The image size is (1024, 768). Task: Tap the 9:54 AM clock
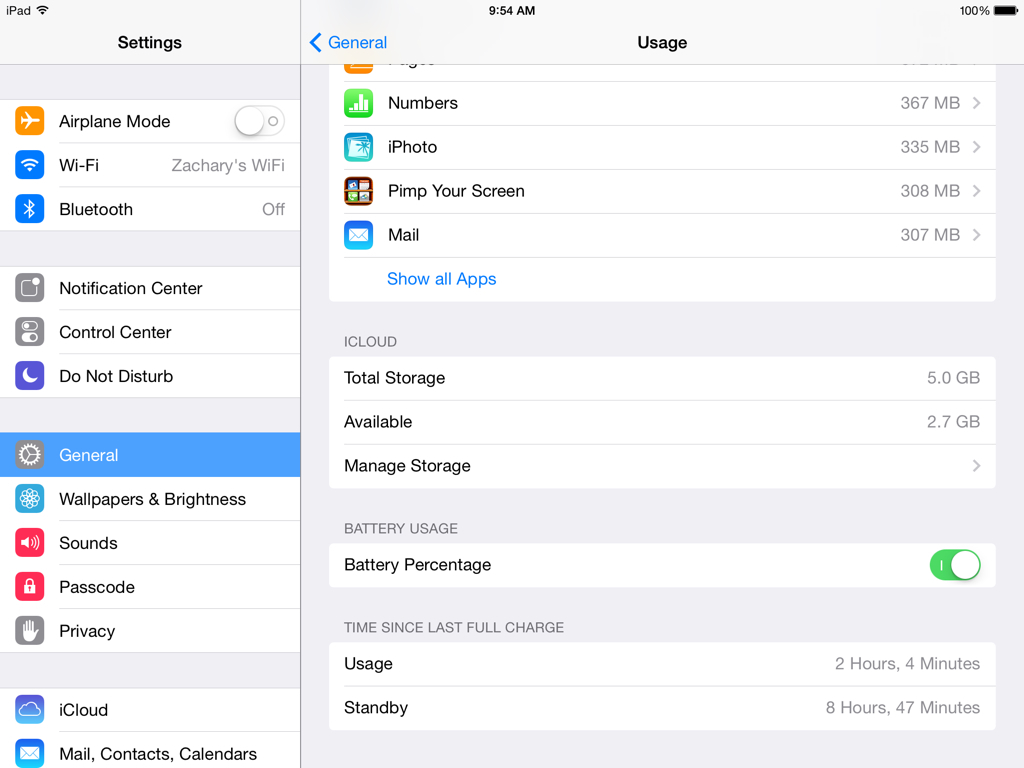[512, 10]
